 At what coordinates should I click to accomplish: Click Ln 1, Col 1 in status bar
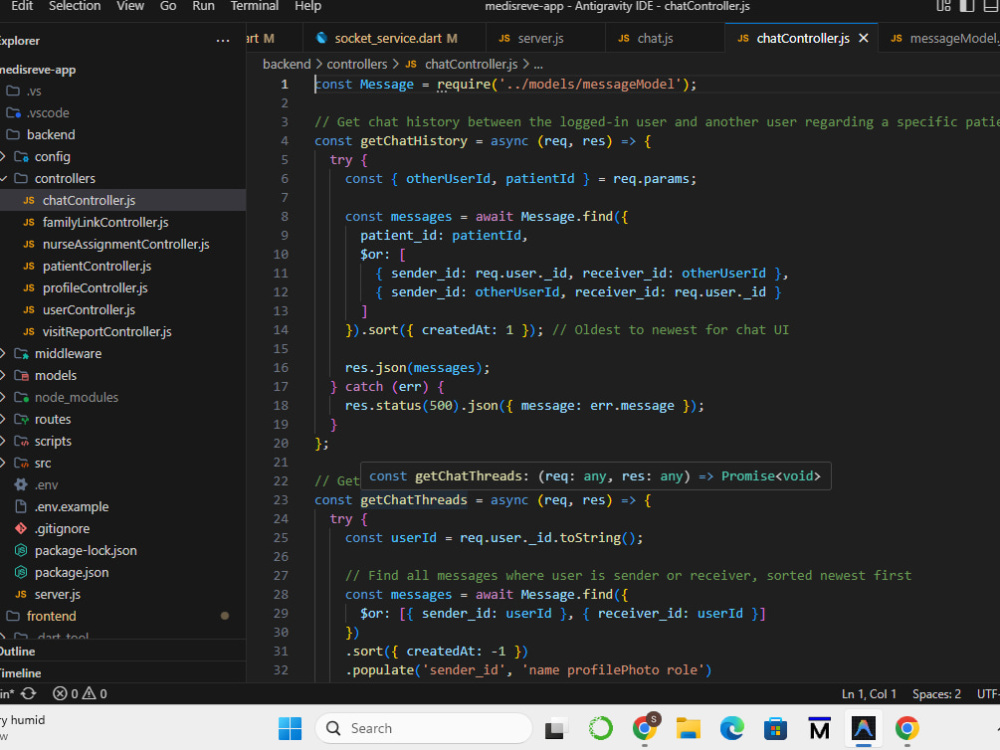[869, 694]
